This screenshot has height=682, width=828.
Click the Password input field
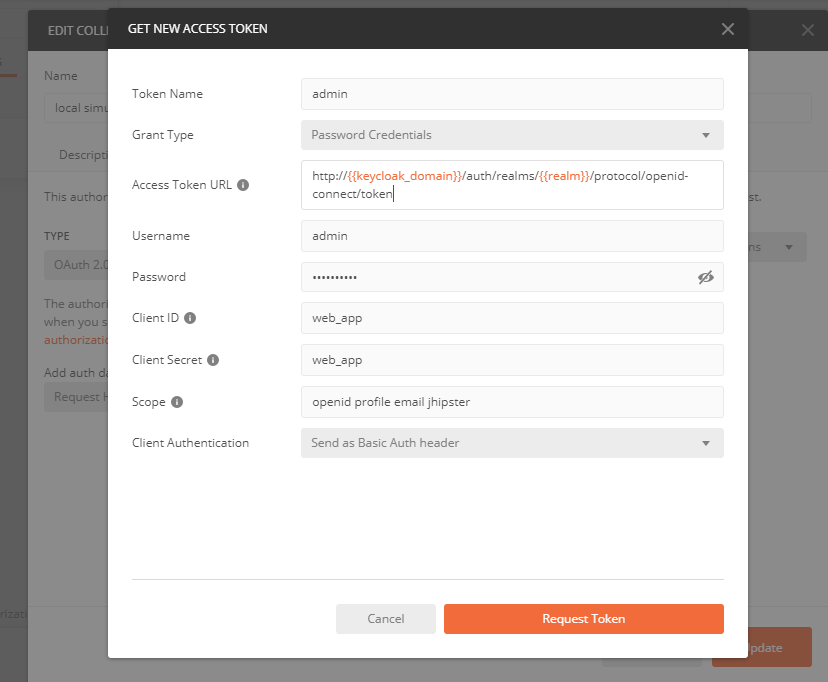tap(512, 277)
